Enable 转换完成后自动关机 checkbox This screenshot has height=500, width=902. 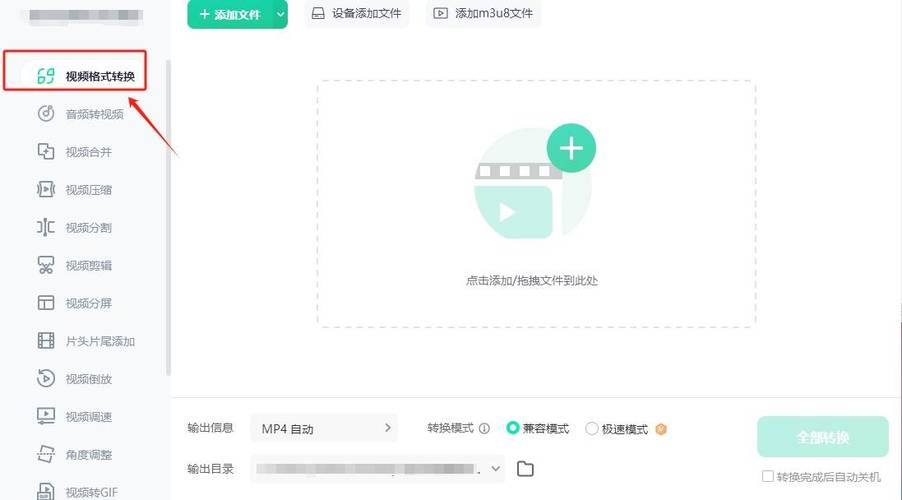pos(768,477)
